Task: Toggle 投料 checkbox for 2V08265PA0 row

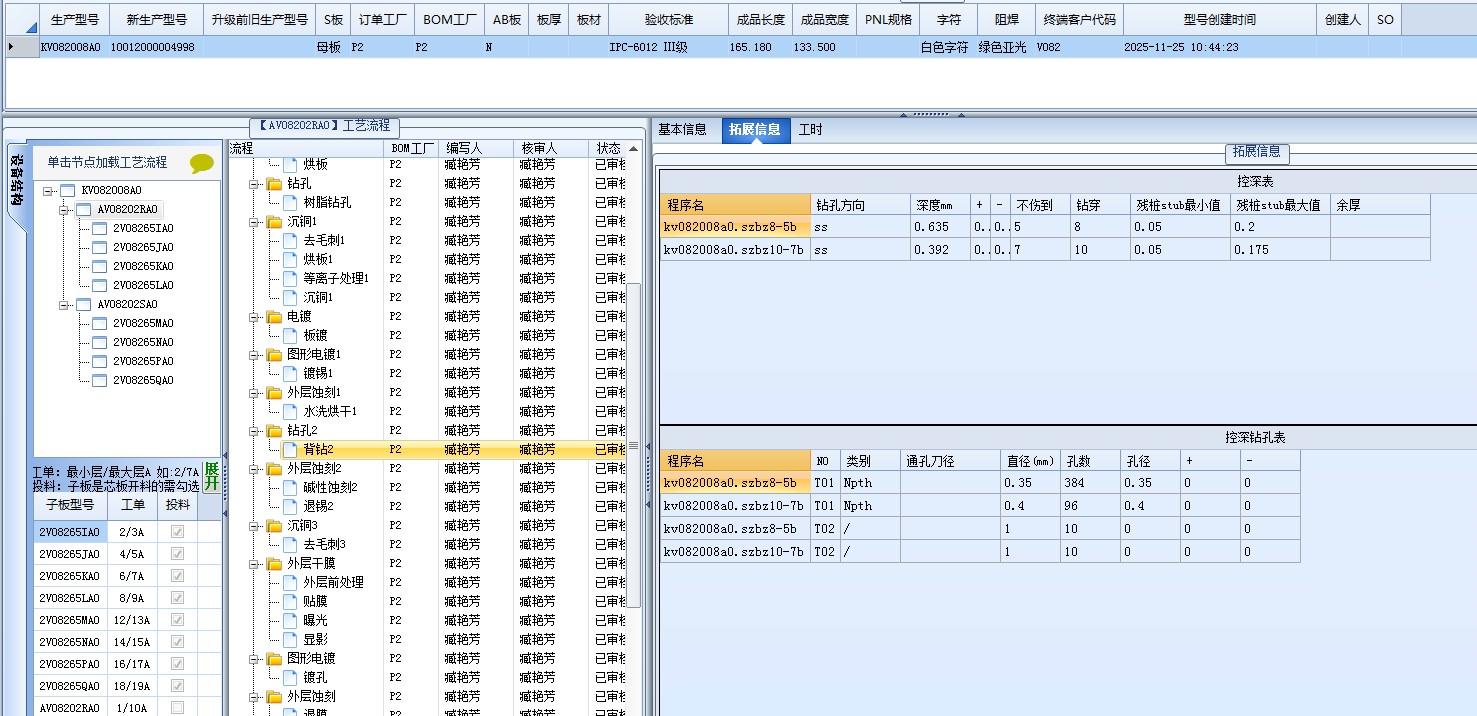Action: (177, 664)
